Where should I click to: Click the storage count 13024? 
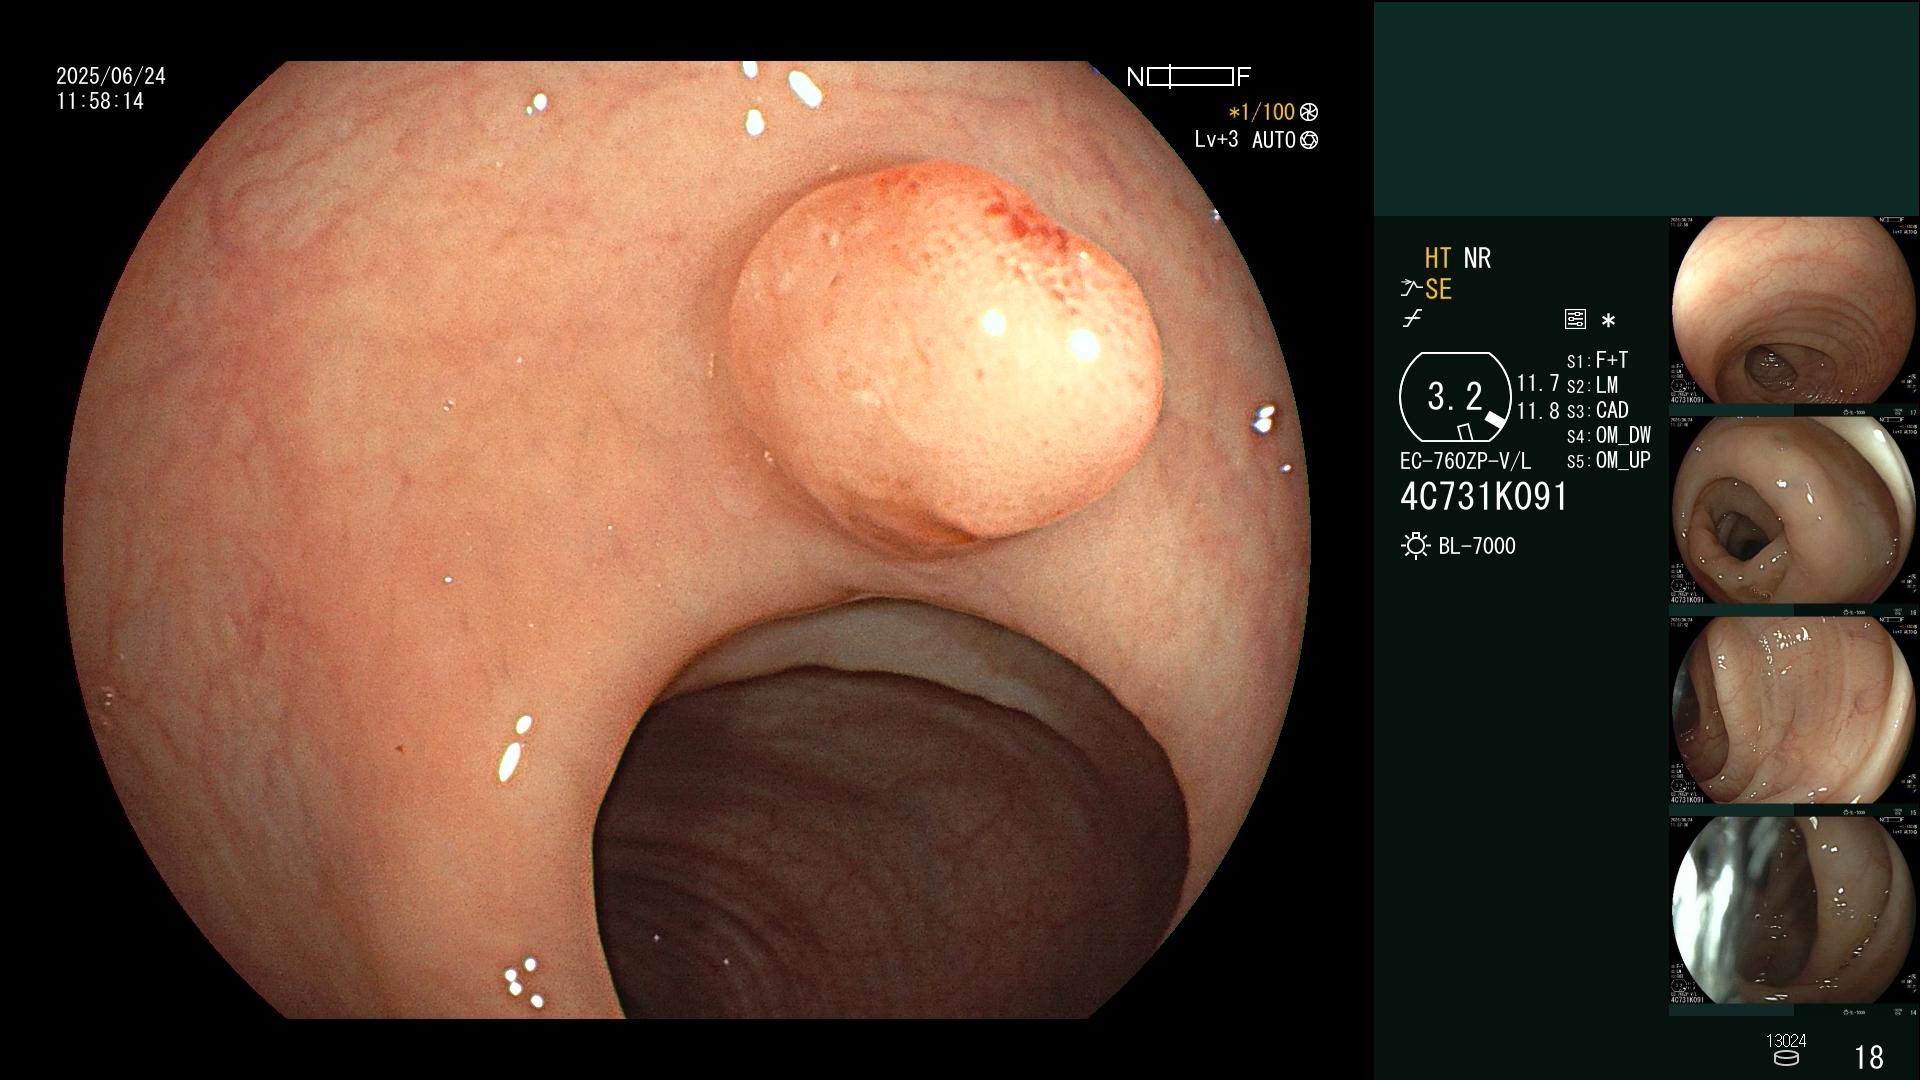tap(1786, 1040)
